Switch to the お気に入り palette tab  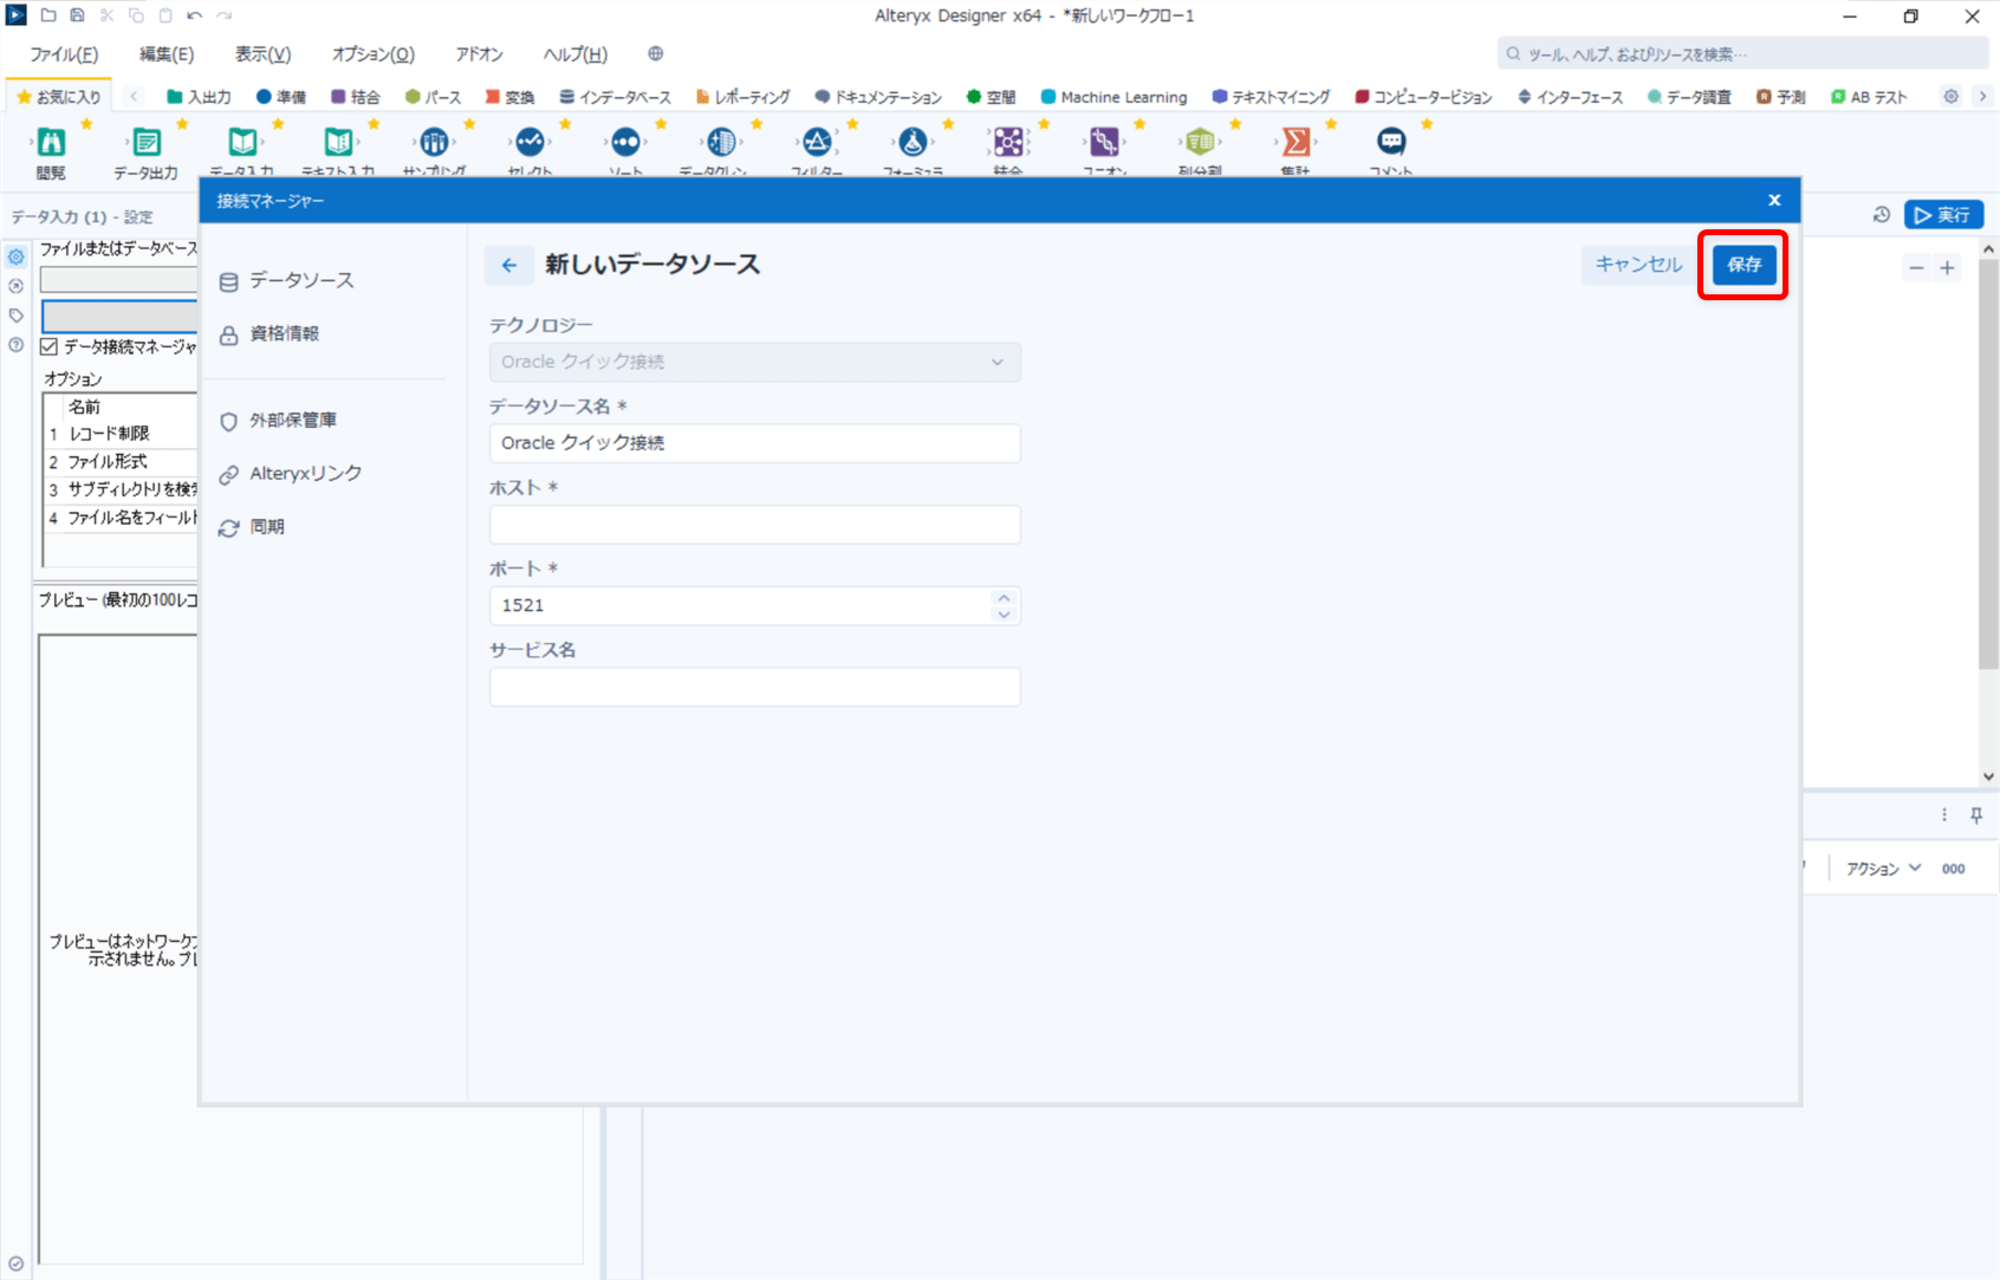[59, 97]
